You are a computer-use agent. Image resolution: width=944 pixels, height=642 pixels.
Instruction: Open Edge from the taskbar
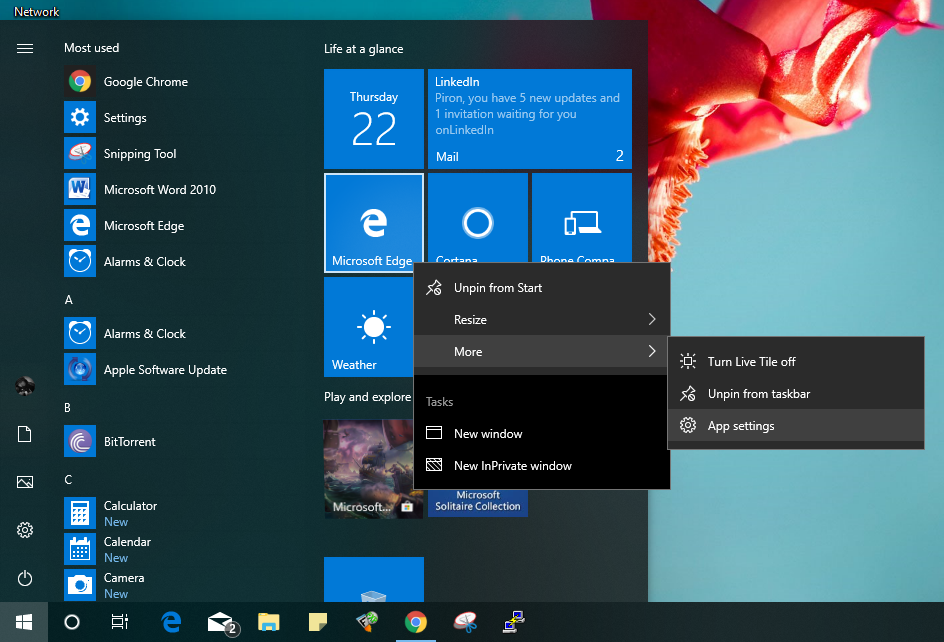click(172, 622)
